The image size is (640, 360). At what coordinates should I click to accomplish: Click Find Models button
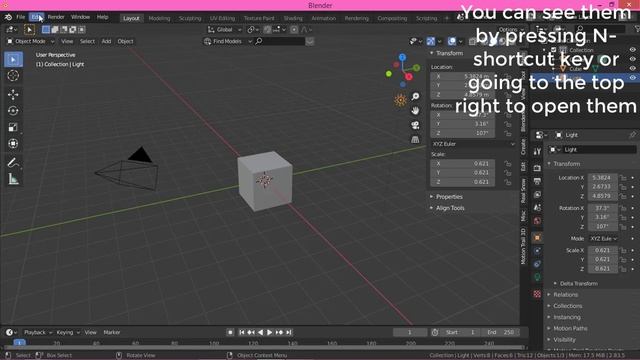[228, 41]
